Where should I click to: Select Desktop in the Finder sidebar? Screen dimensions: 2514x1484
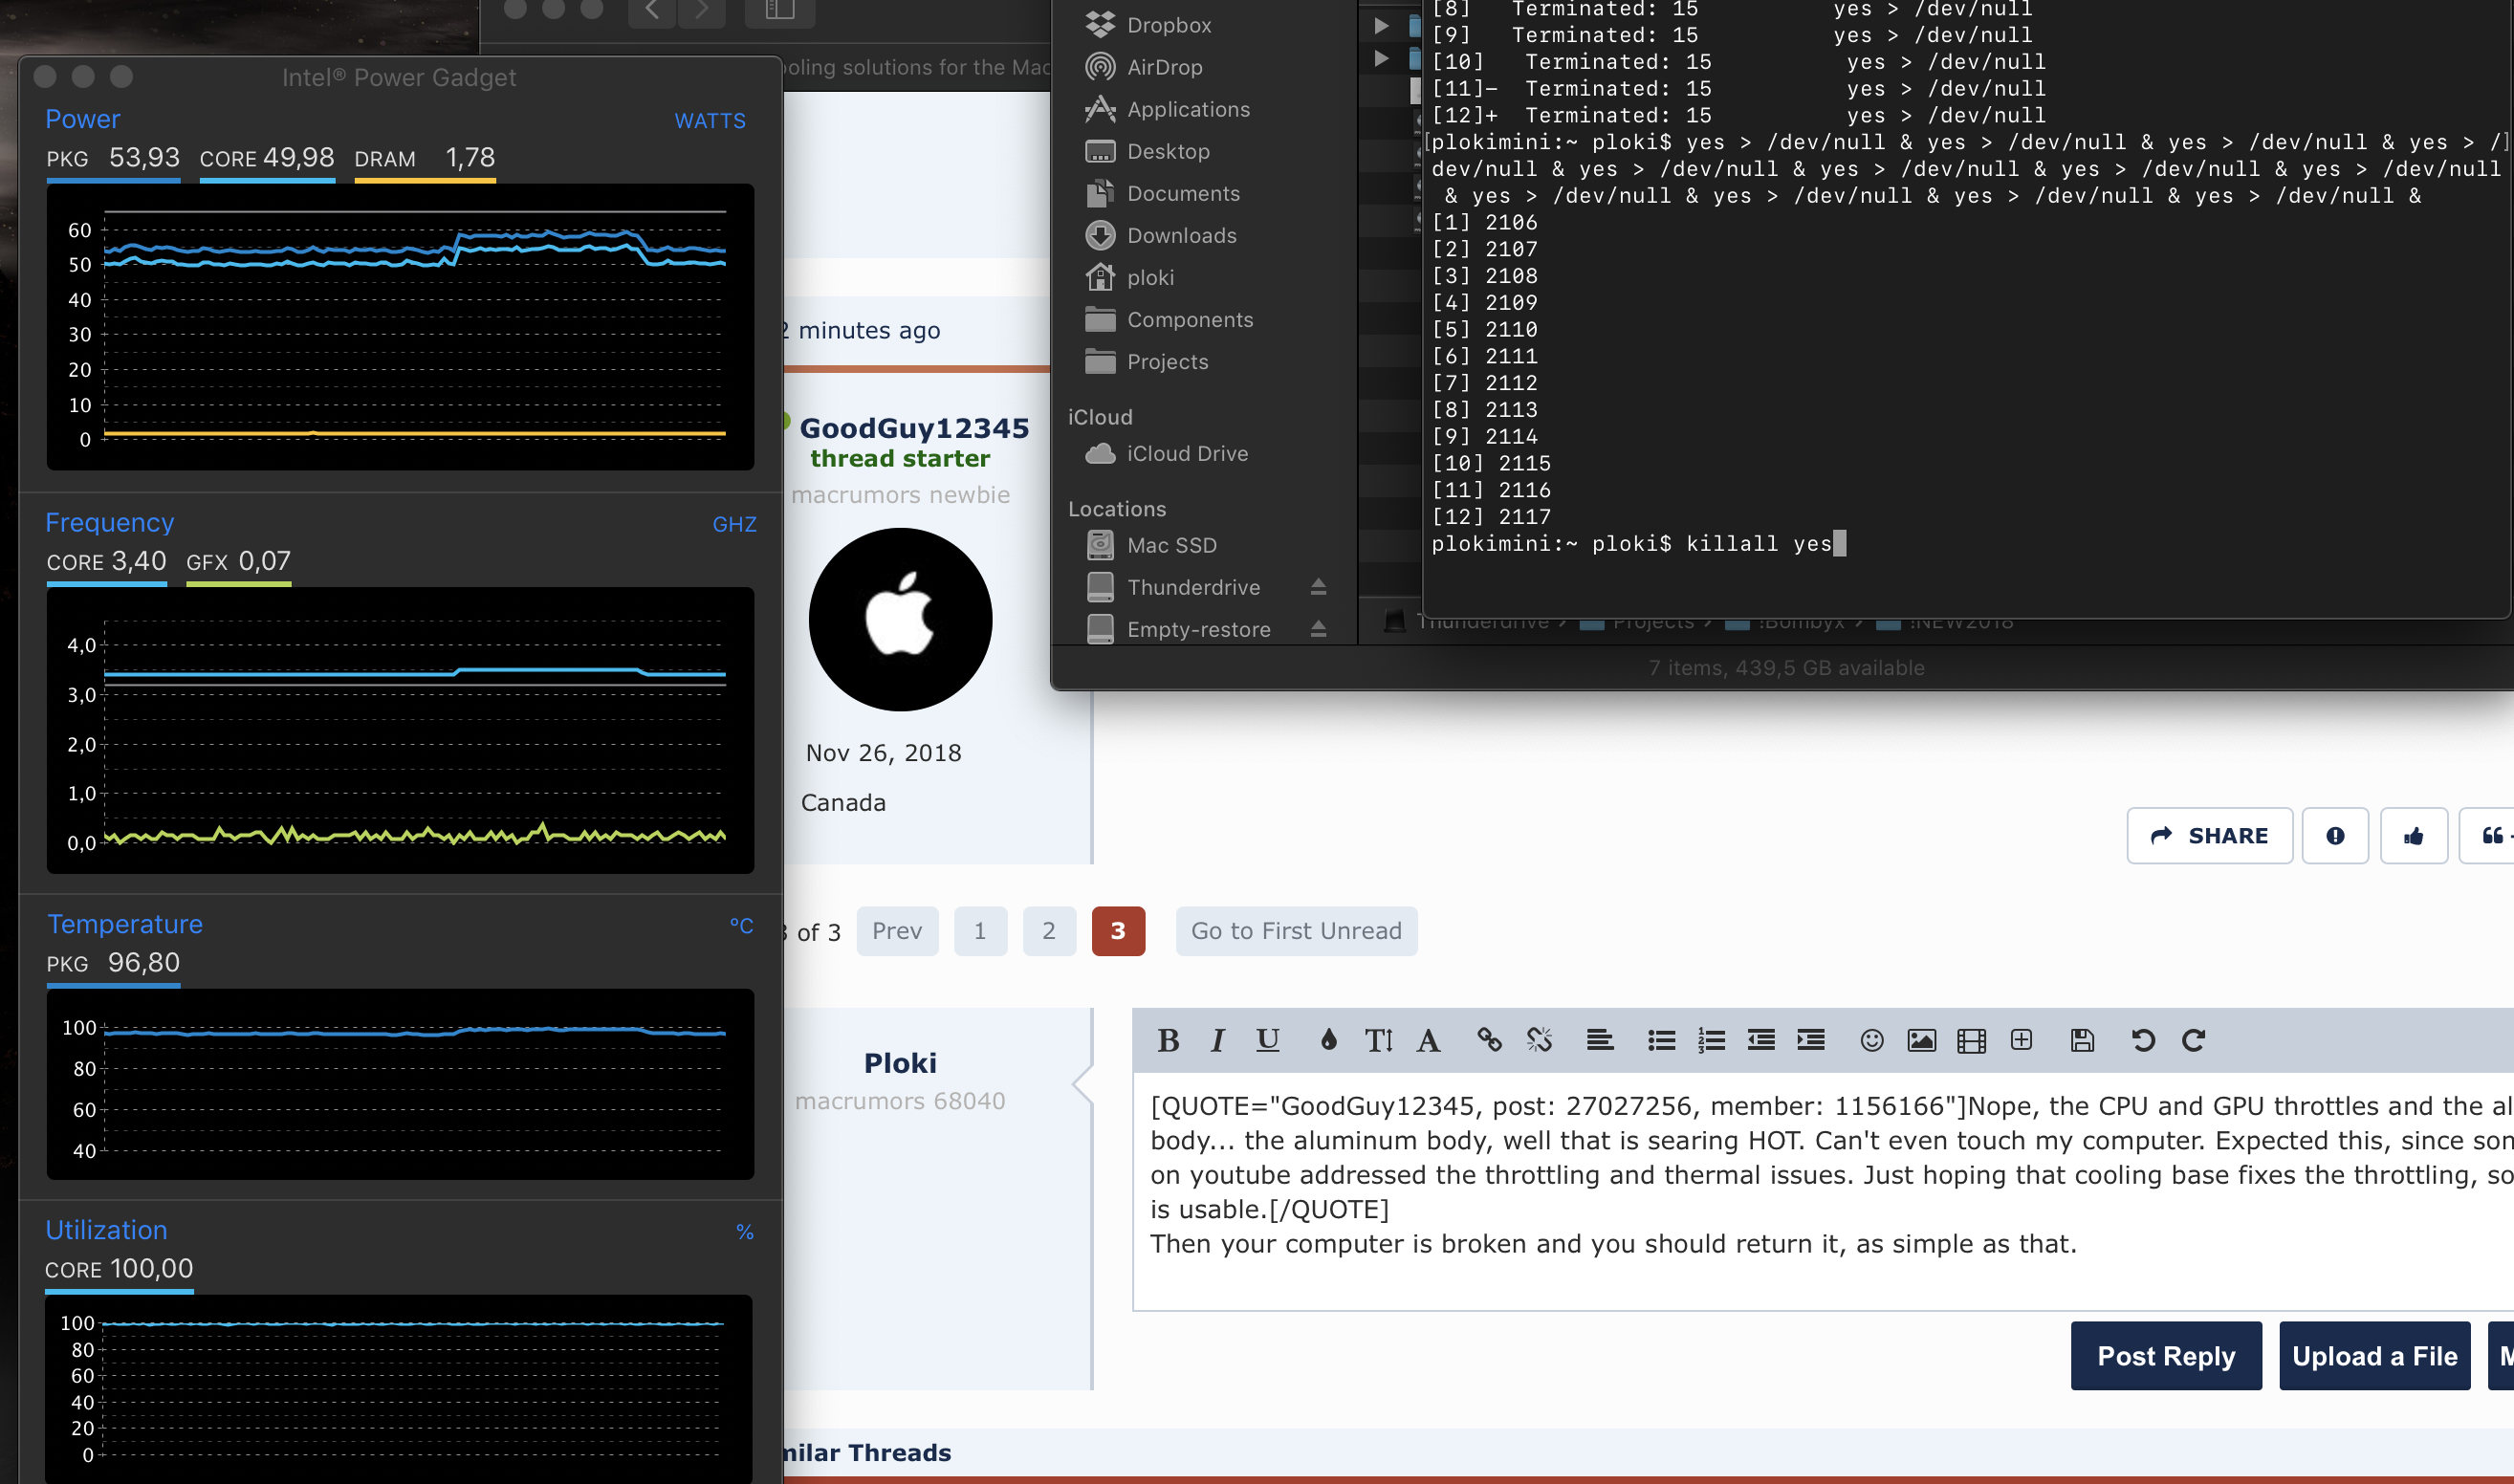(1168, 151)
